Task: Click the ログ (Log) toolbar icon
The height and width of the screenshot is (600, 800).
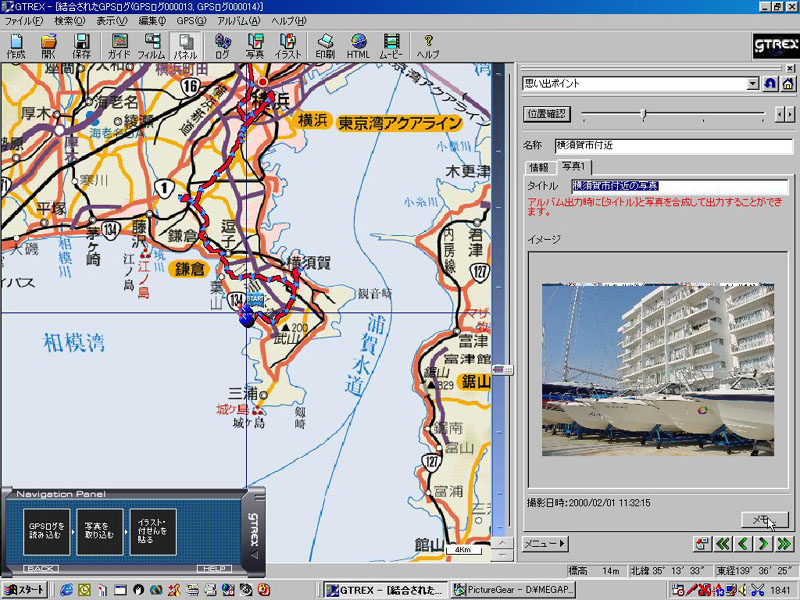Action: point(222,46)
